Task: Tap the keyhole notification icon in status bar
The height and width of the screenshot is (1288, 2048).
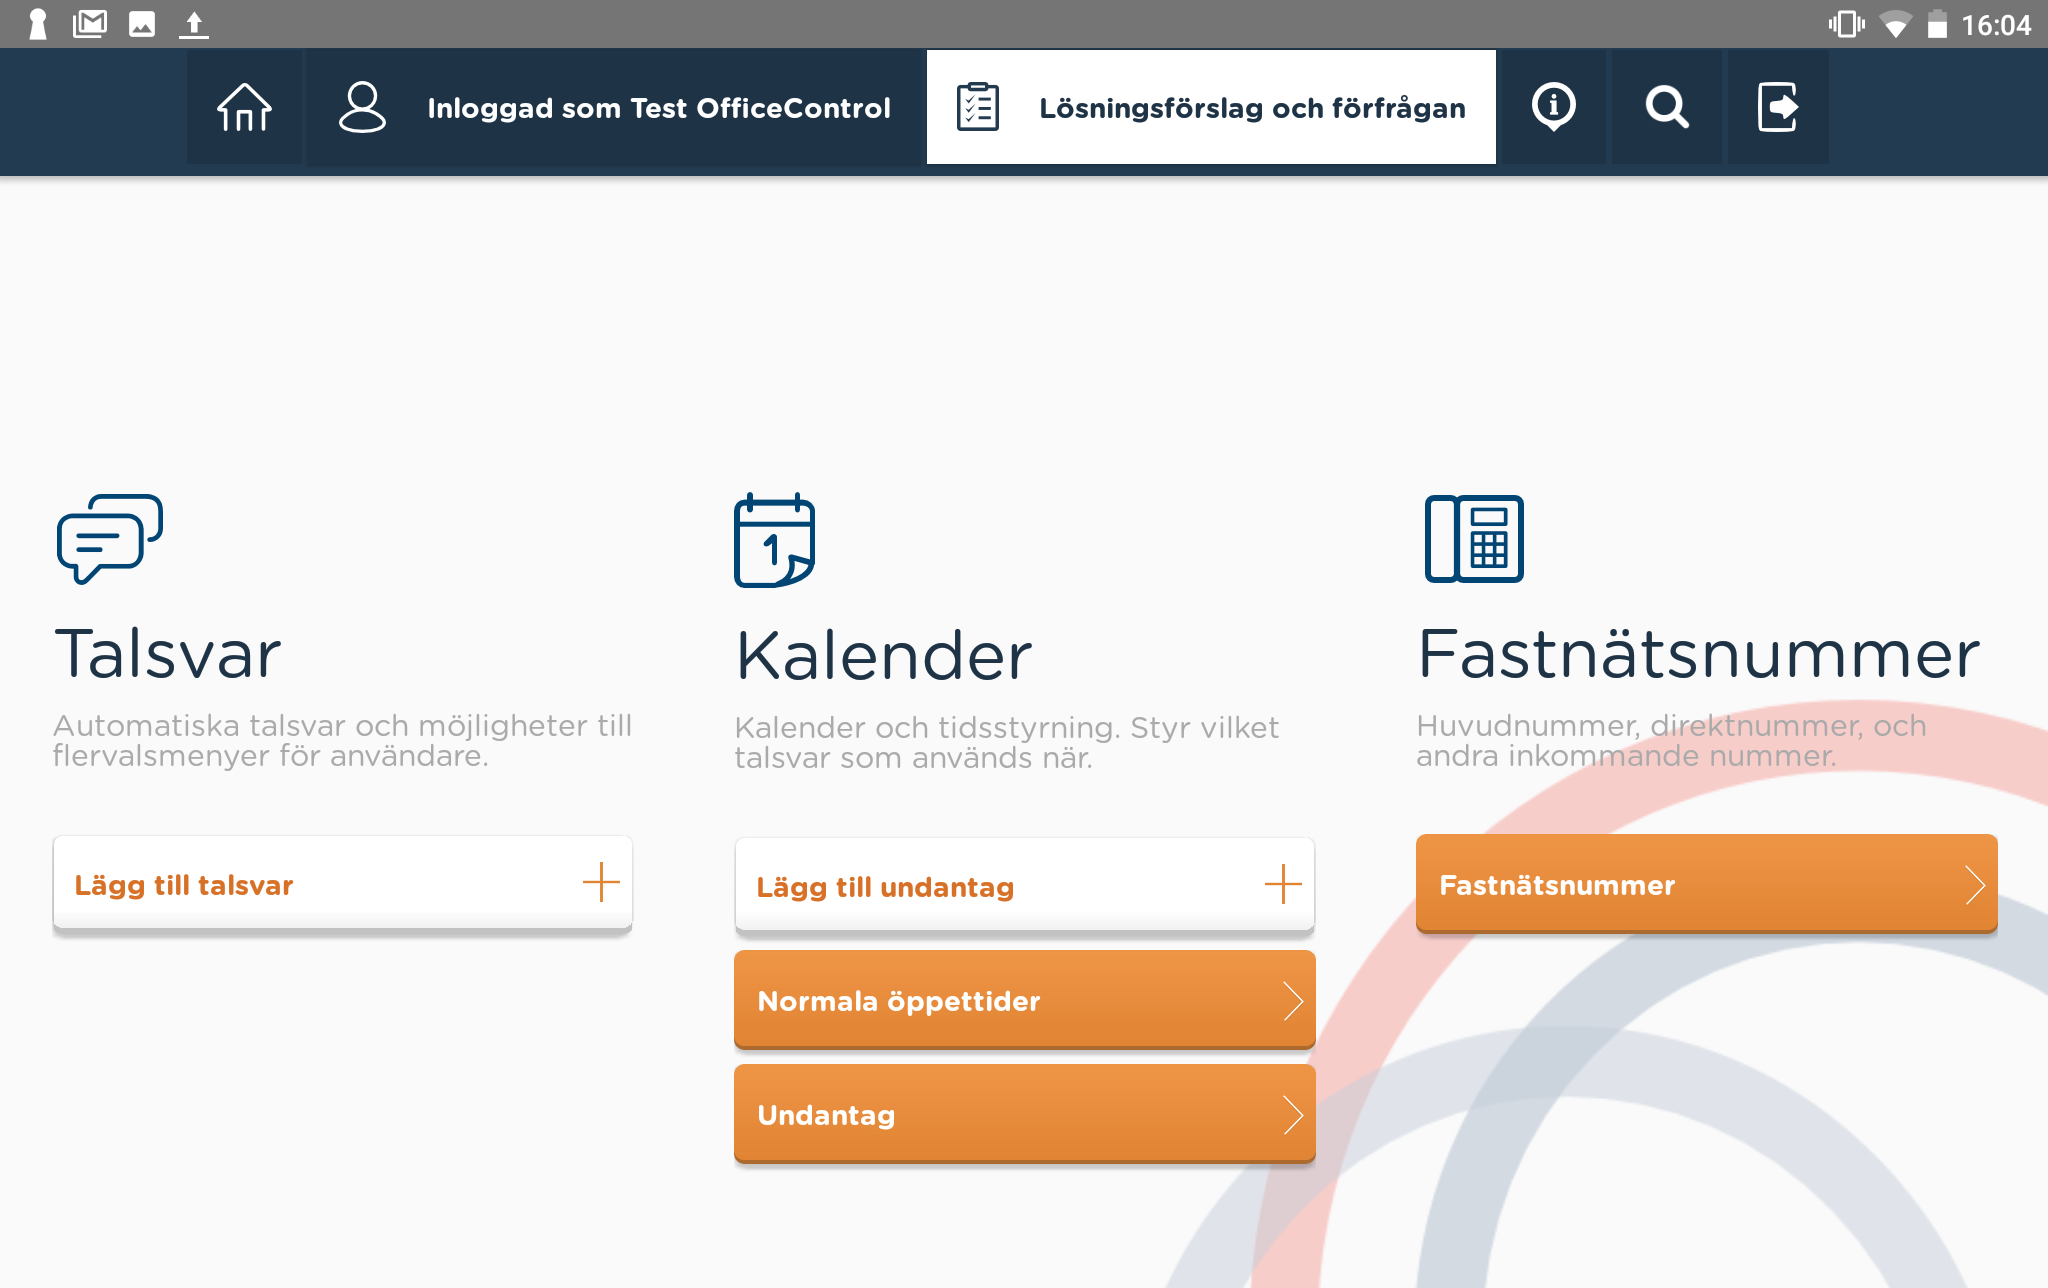Action: (x=38, y=24)
